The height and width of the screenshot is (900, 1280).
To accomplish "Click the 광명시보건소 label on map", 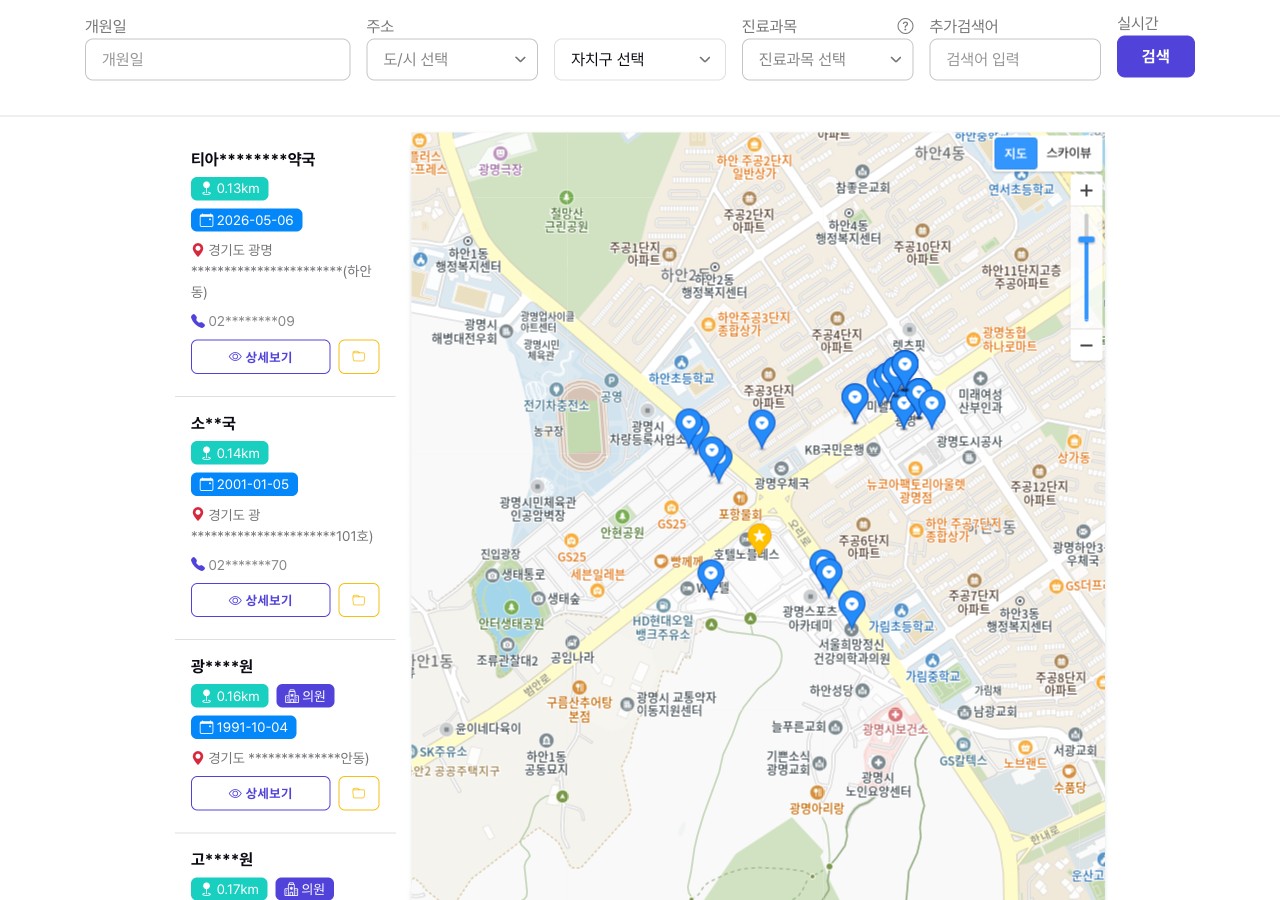I will 895,729.
